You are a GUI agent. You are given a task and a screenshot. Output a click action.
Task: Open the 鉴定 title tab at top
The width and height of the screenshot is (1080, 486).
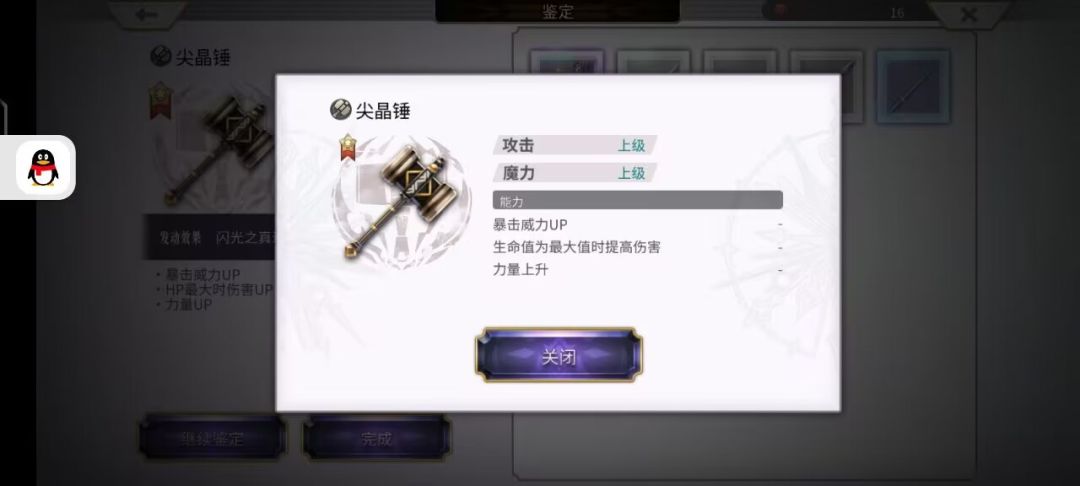[557, 11]
